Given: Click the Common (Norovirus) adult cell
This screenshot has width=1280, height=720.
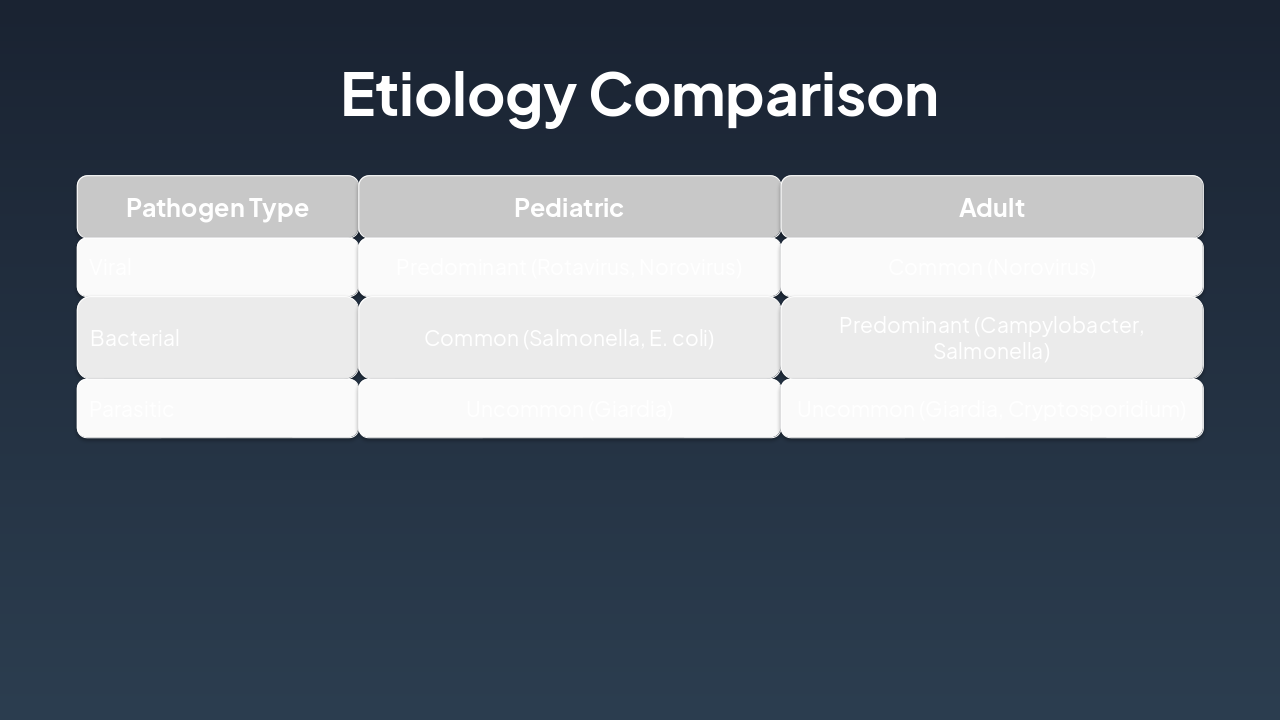Looking at the screenshot, I should point(991,267).
